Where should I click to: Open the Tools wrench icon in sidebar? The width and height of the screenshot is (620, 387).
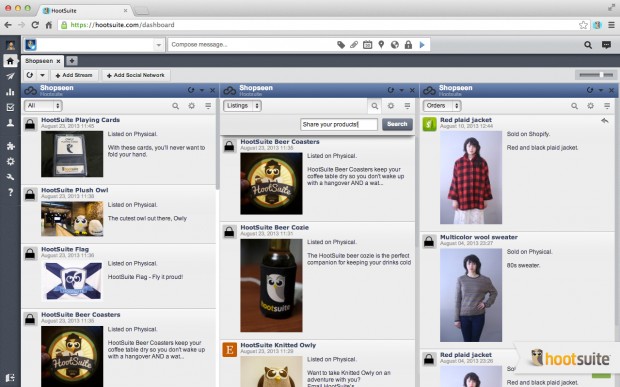coord(10,177)
